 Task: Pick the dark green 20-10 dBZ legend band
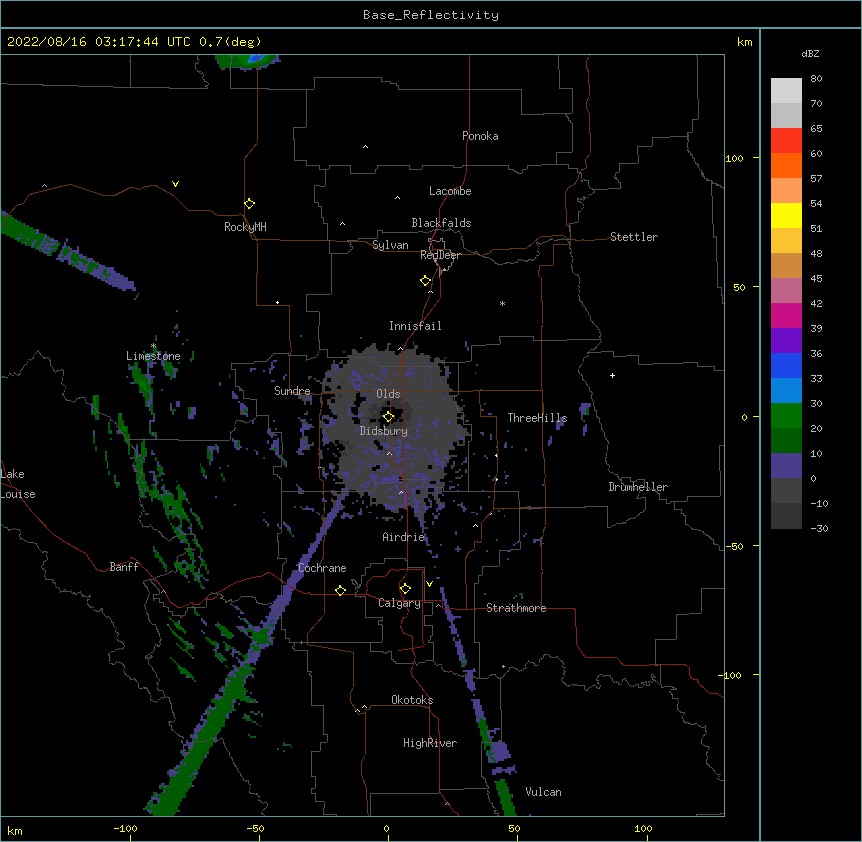[786, 440]
